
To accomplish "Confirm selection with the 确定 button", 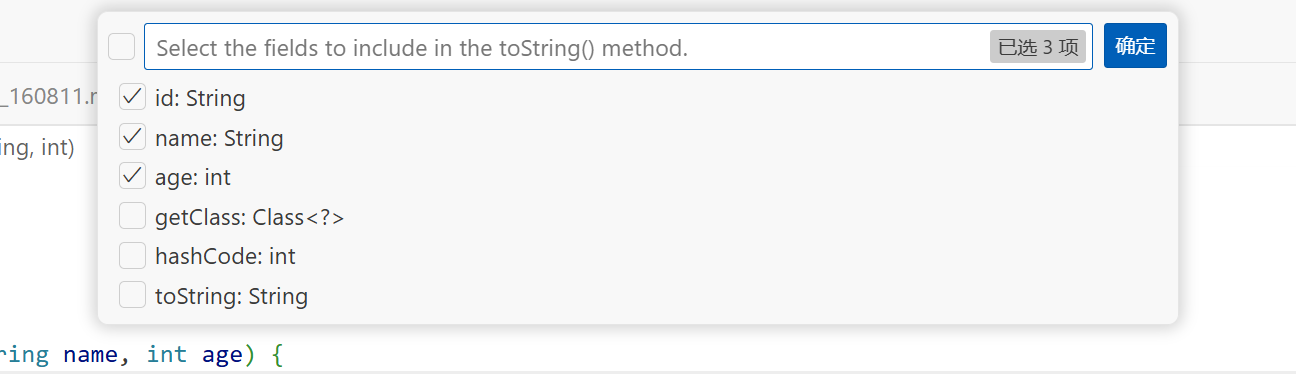I will tap(1135, 46).
